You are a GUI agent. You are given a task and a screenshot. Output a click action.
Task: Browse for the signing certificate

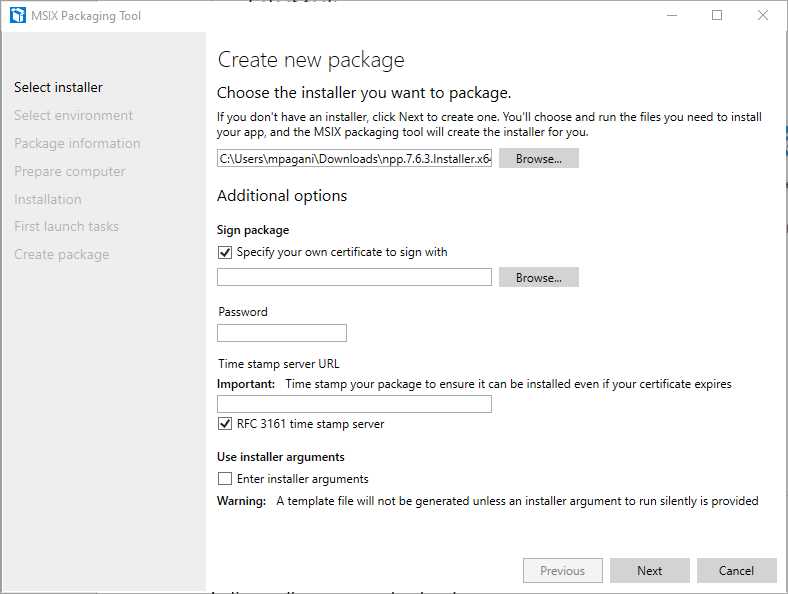539,277
